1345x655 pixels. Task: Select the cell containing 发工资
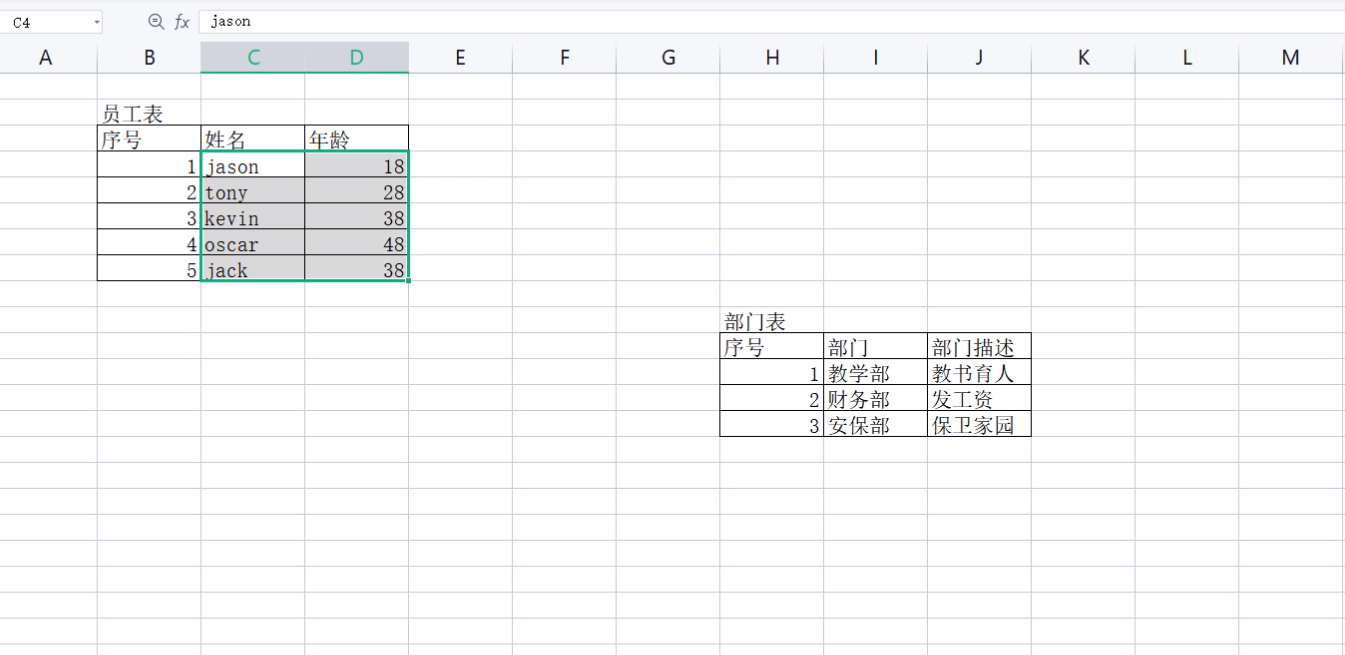[x=979, y=399]
